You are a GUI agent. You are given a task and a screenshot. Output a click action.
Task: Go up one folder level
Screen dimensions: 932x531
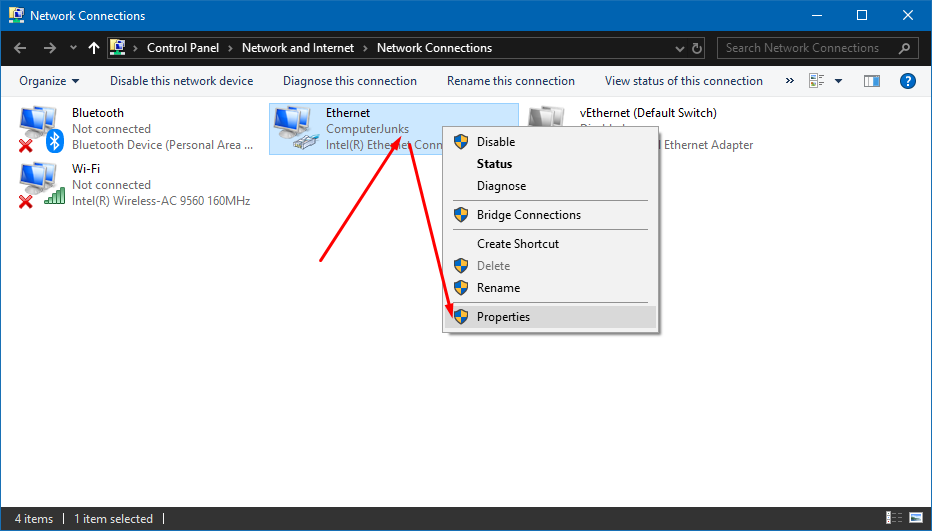coord(93,48)
